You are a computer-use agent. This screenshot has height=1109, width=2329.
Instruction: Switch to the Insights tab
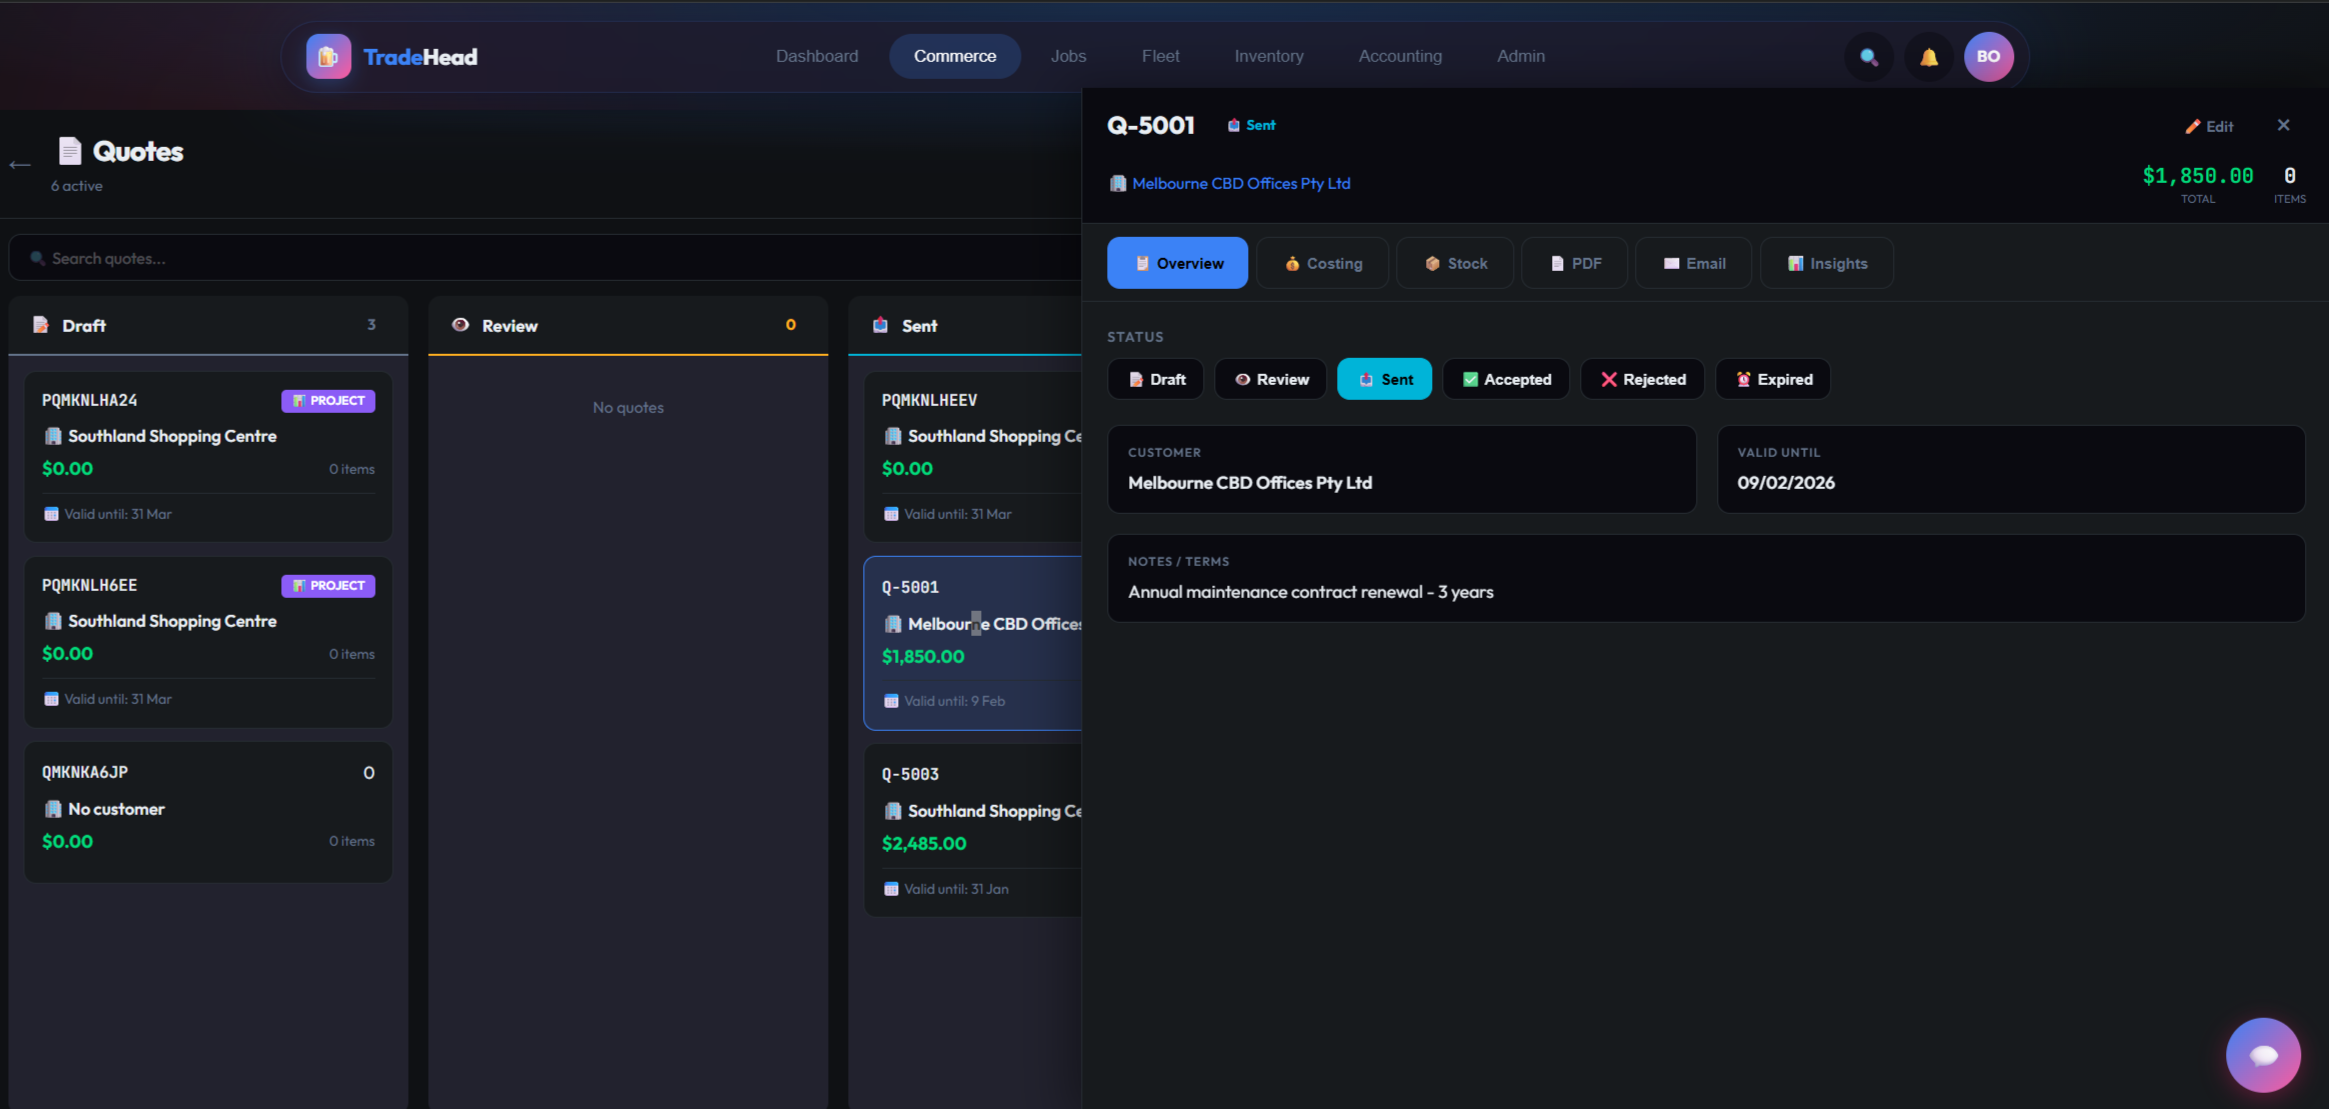pyautogui.click(x=1827, y=263)
